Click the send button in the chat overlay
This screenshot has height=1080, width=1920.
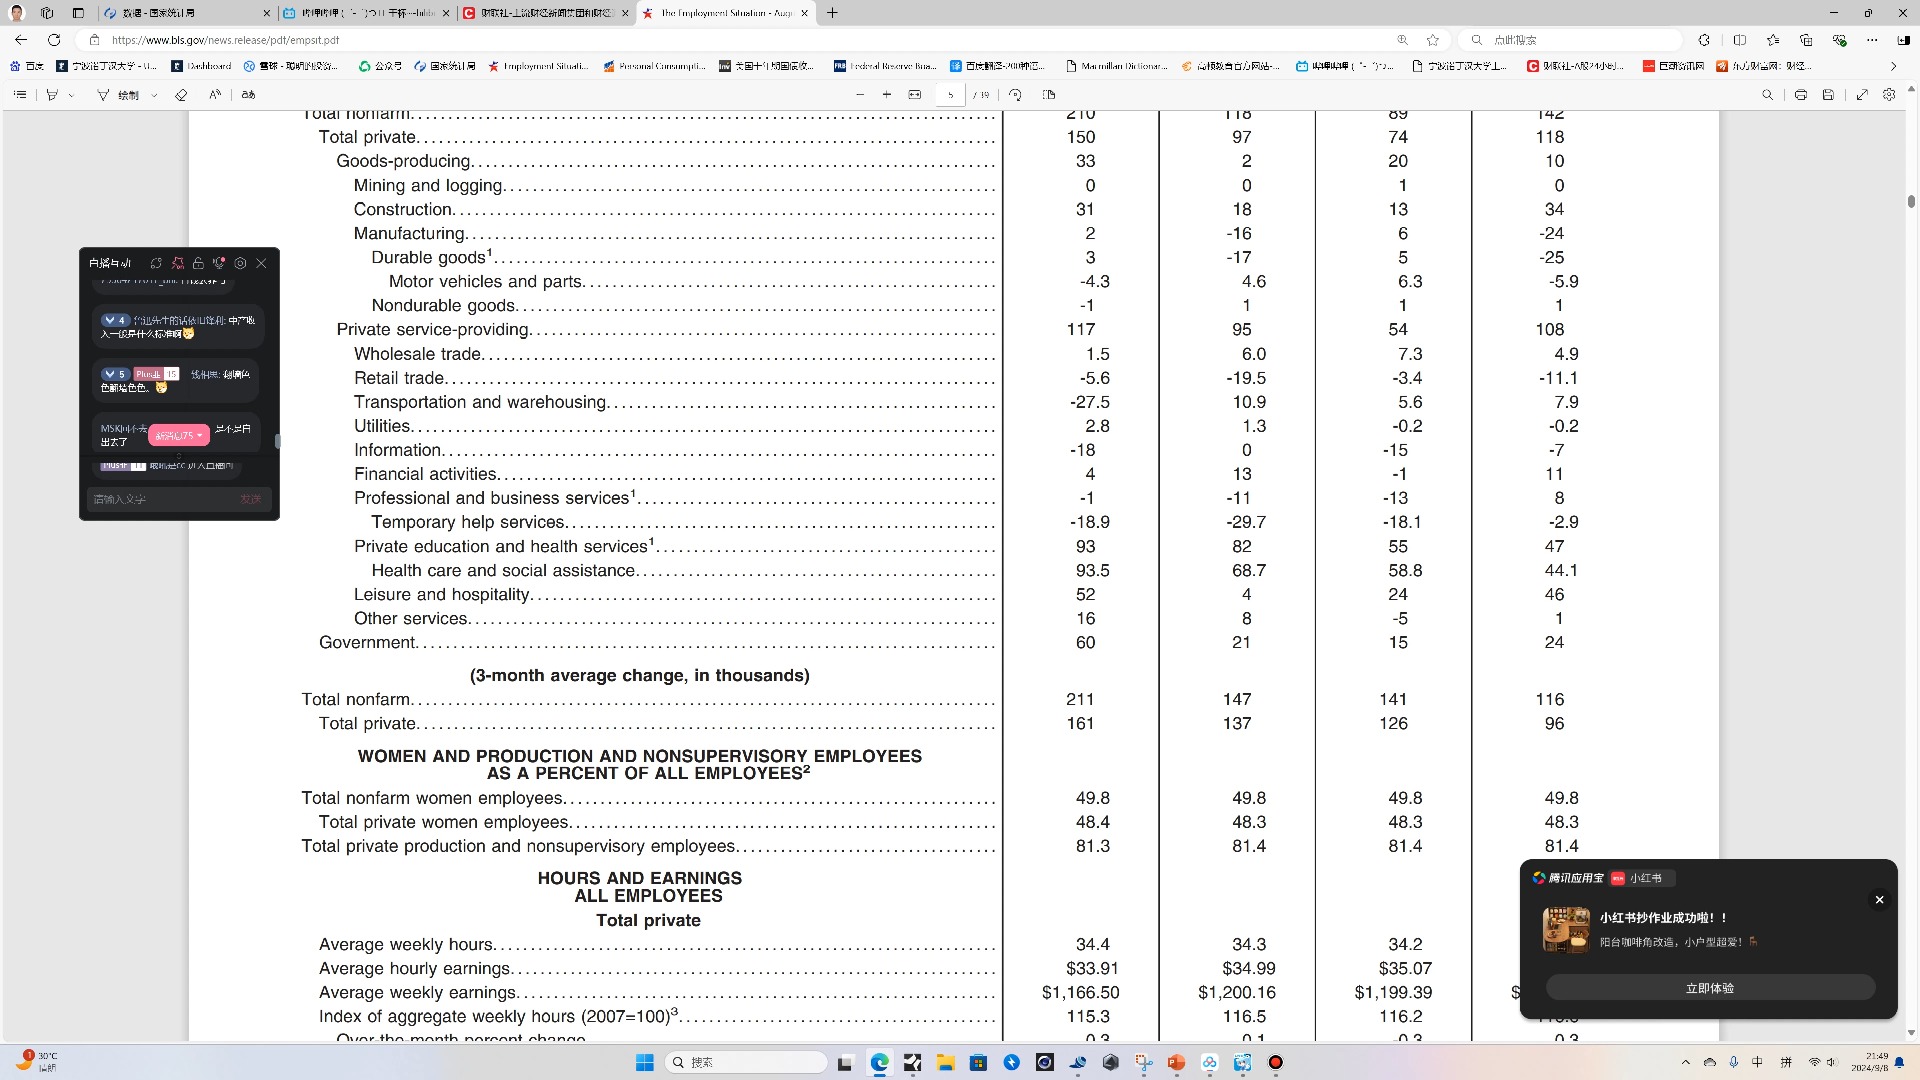coord(250,499)
